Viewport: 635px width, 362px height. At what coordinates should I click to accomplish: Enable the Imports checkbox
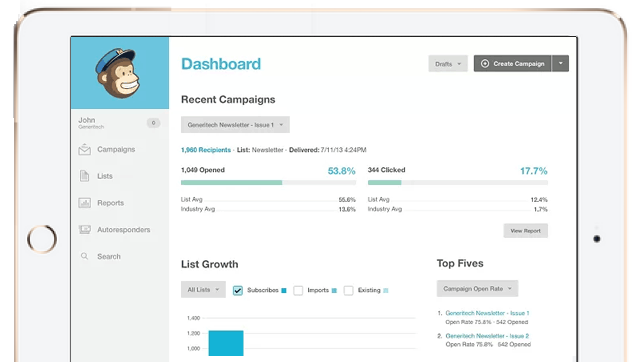(298, 290)
